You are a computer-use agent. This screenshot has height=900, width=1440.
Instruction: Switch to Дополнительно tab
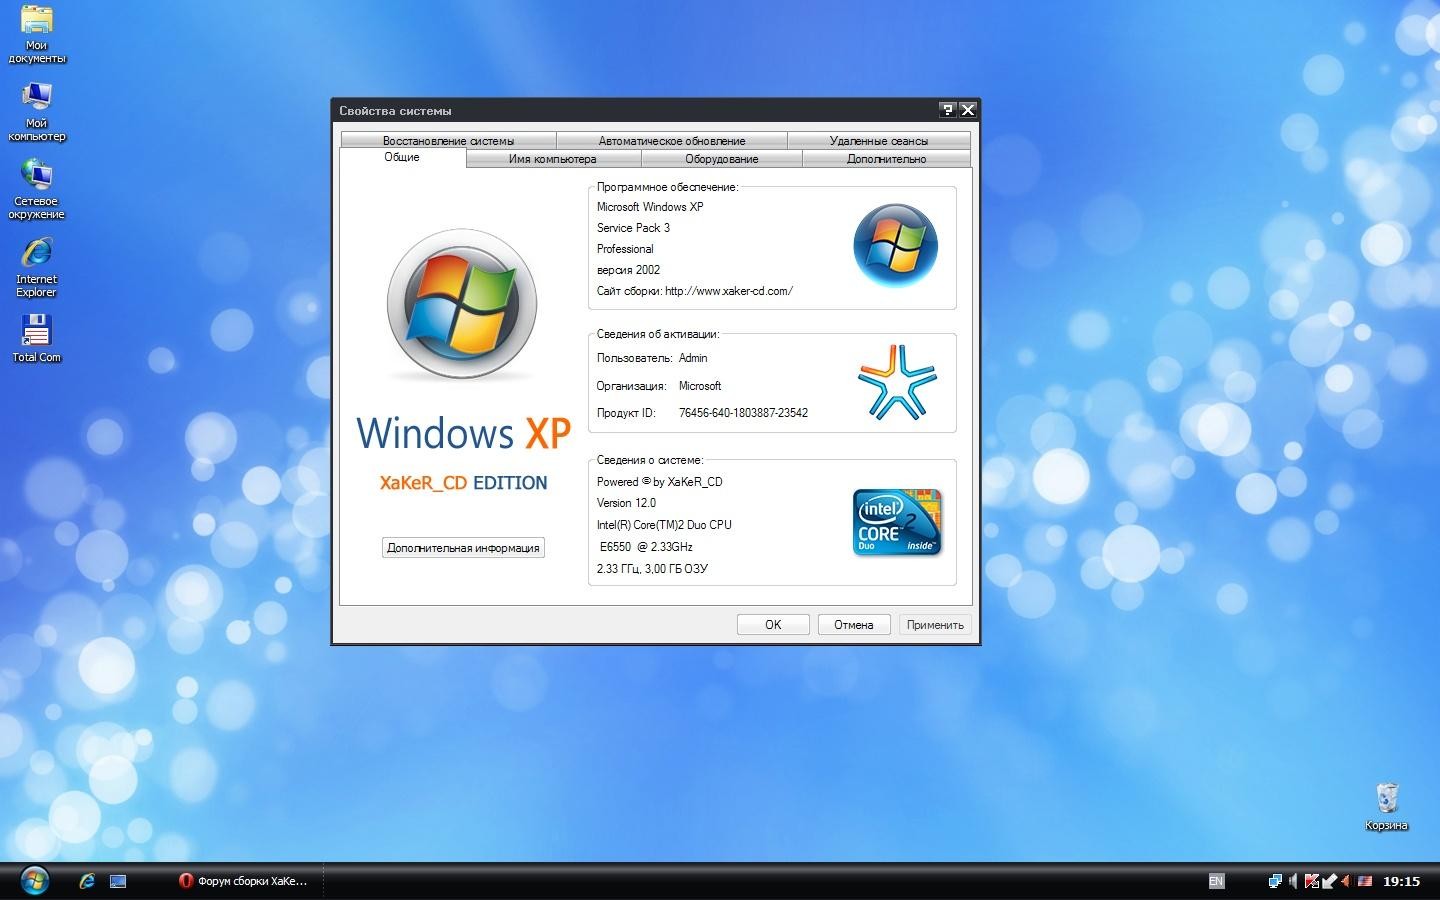coord(886,158)
